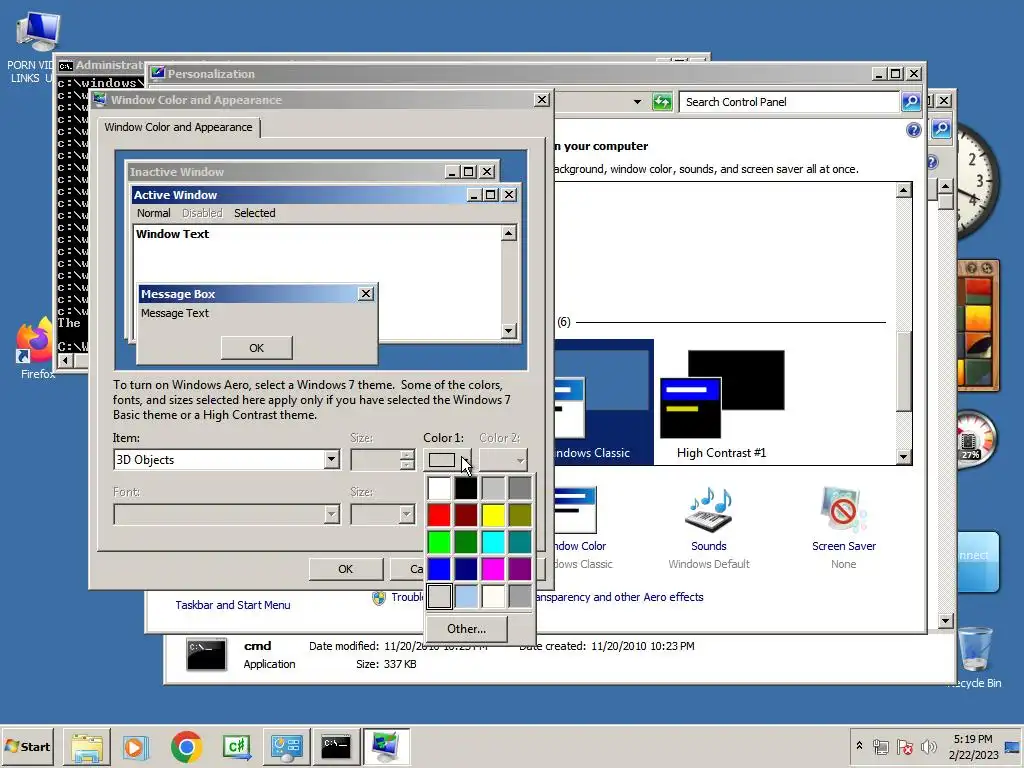Pick the light gray (silver) swatch in the top row
Viewport: 1024px width, 768px height.
click(x=494, y=488)
